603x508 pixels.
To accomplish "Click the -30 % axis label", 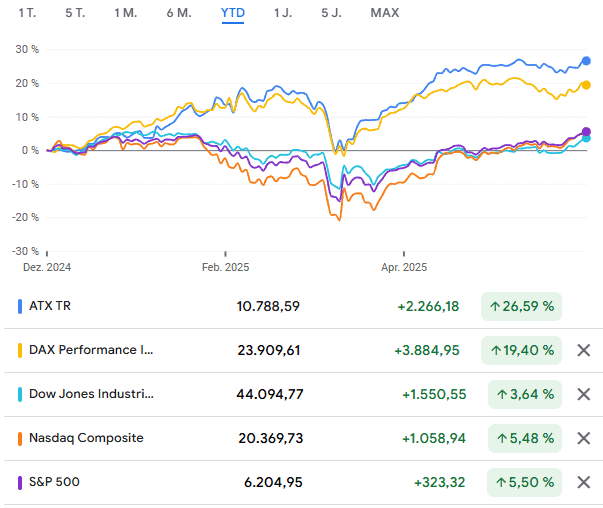I will pos(25,251).
